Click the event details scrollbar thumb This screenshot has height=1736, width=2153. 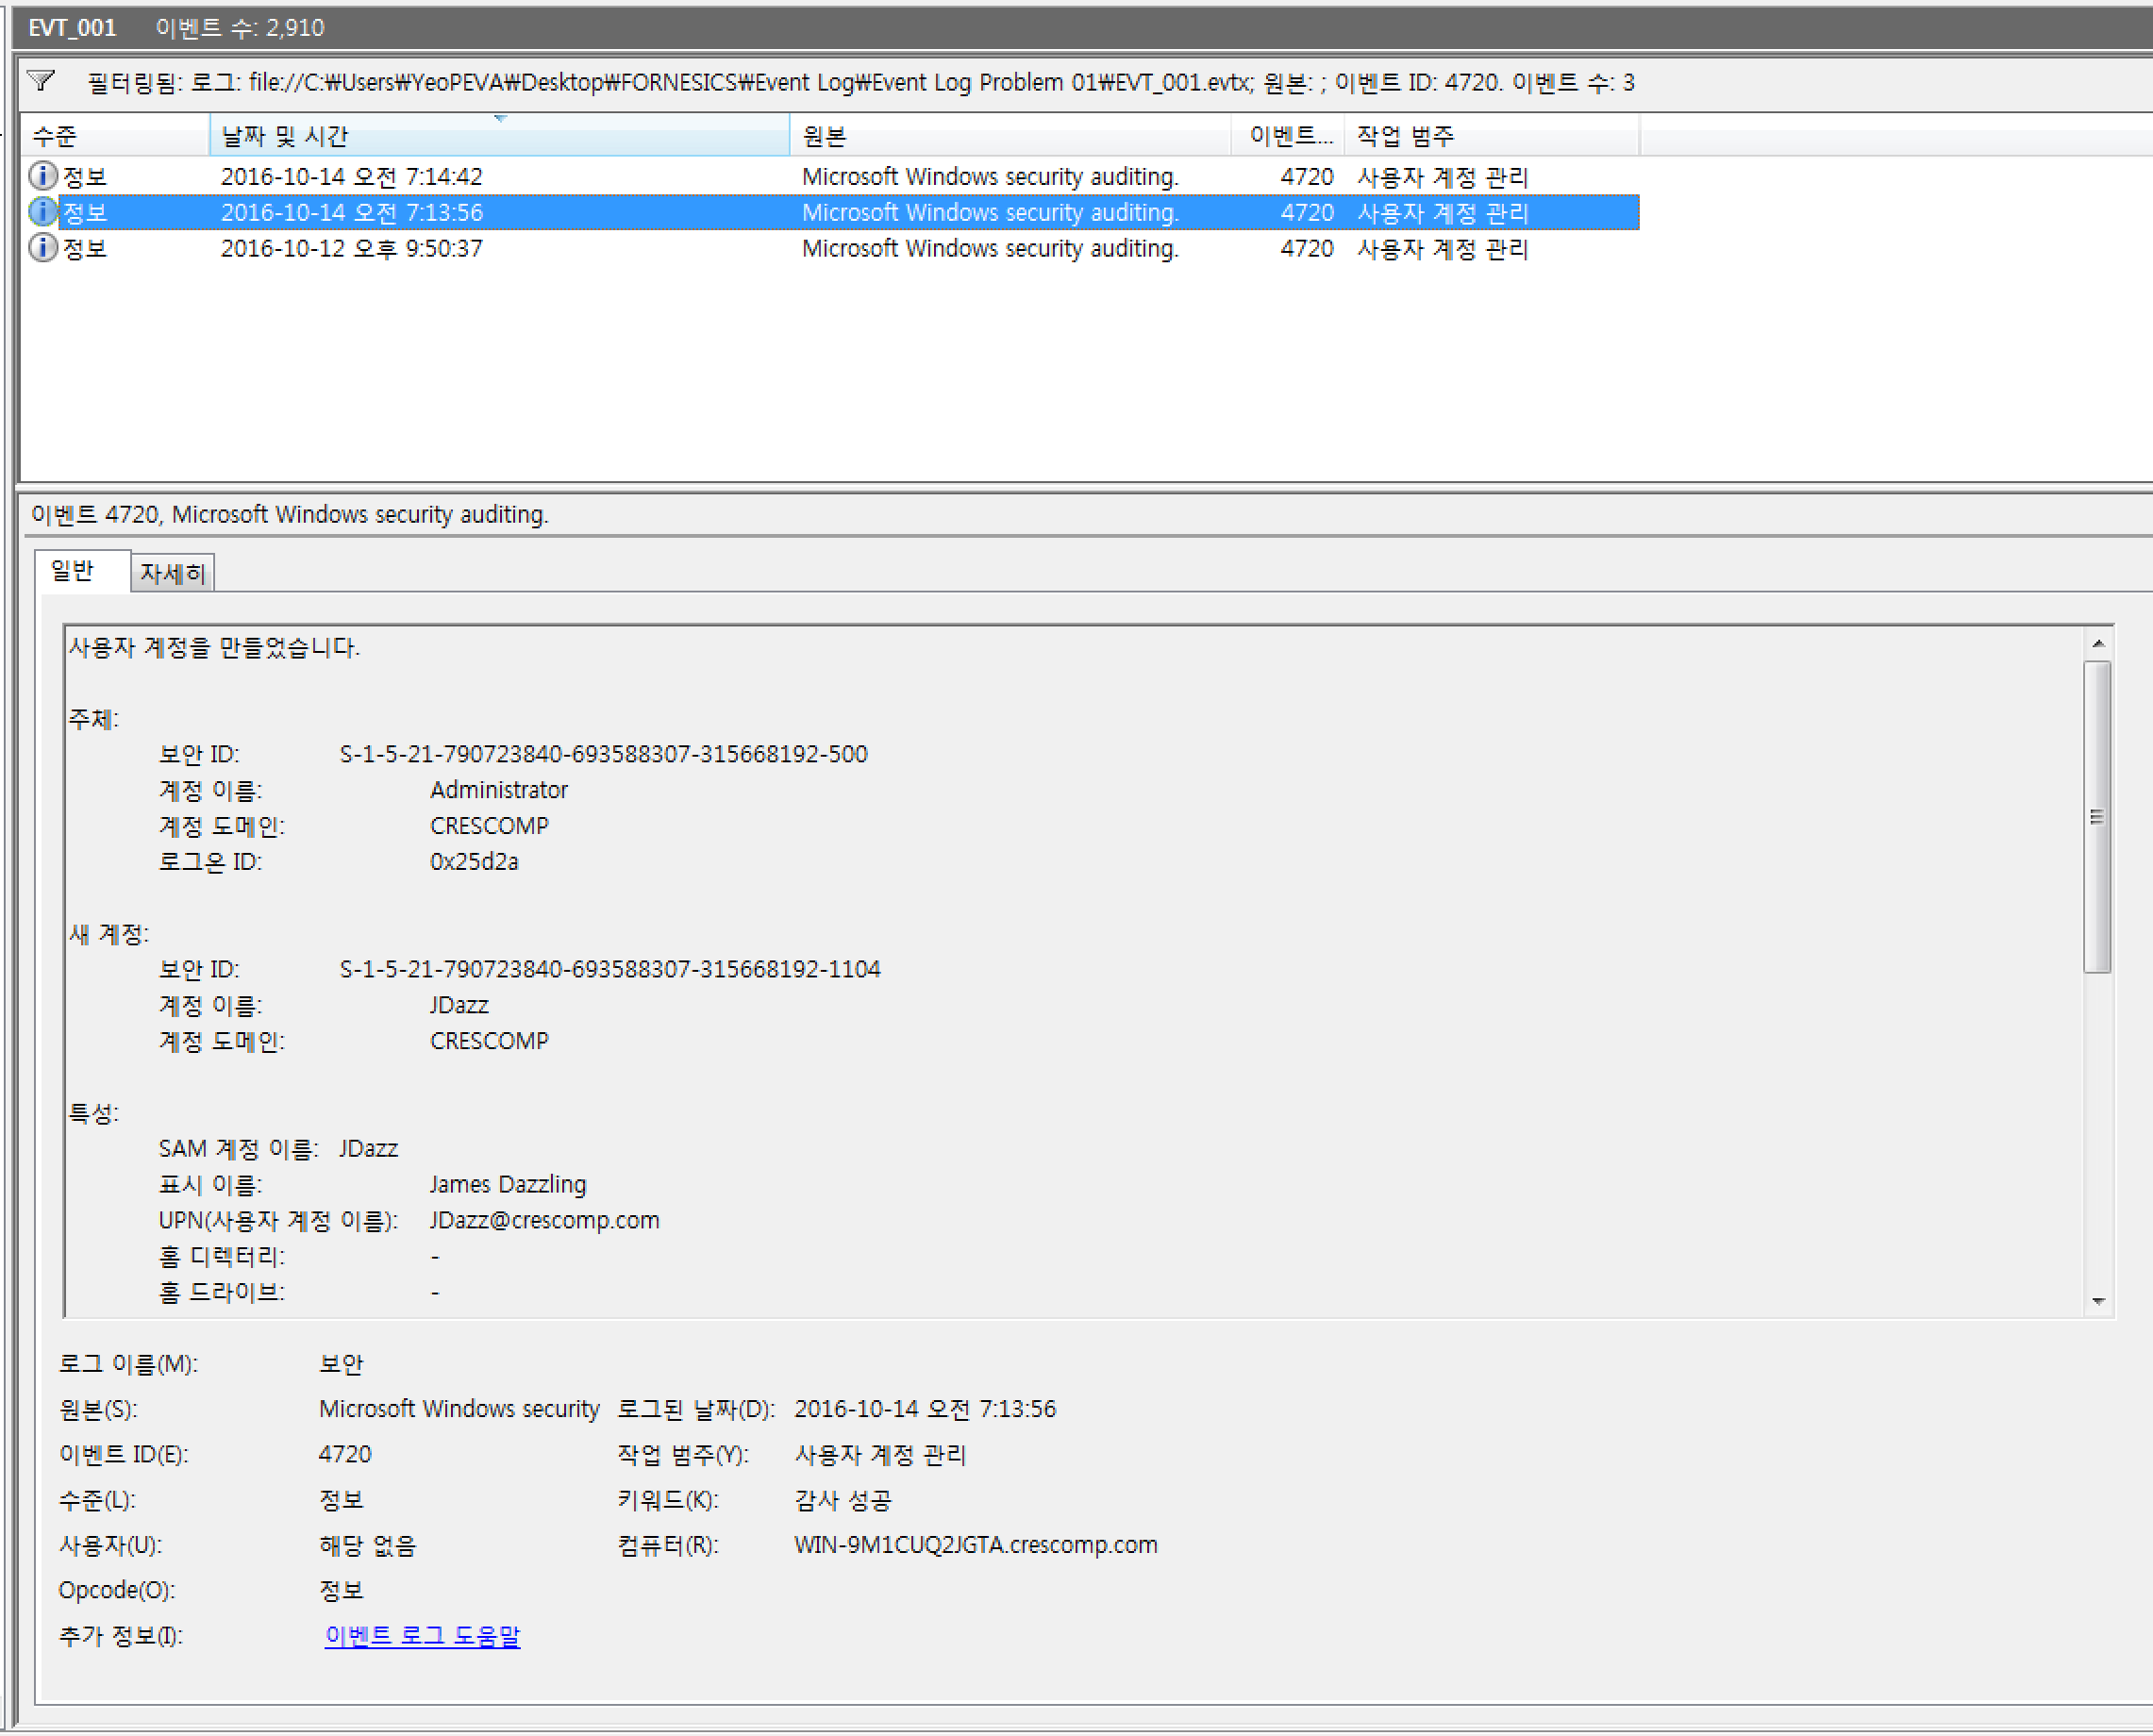tap(2097, 816)
